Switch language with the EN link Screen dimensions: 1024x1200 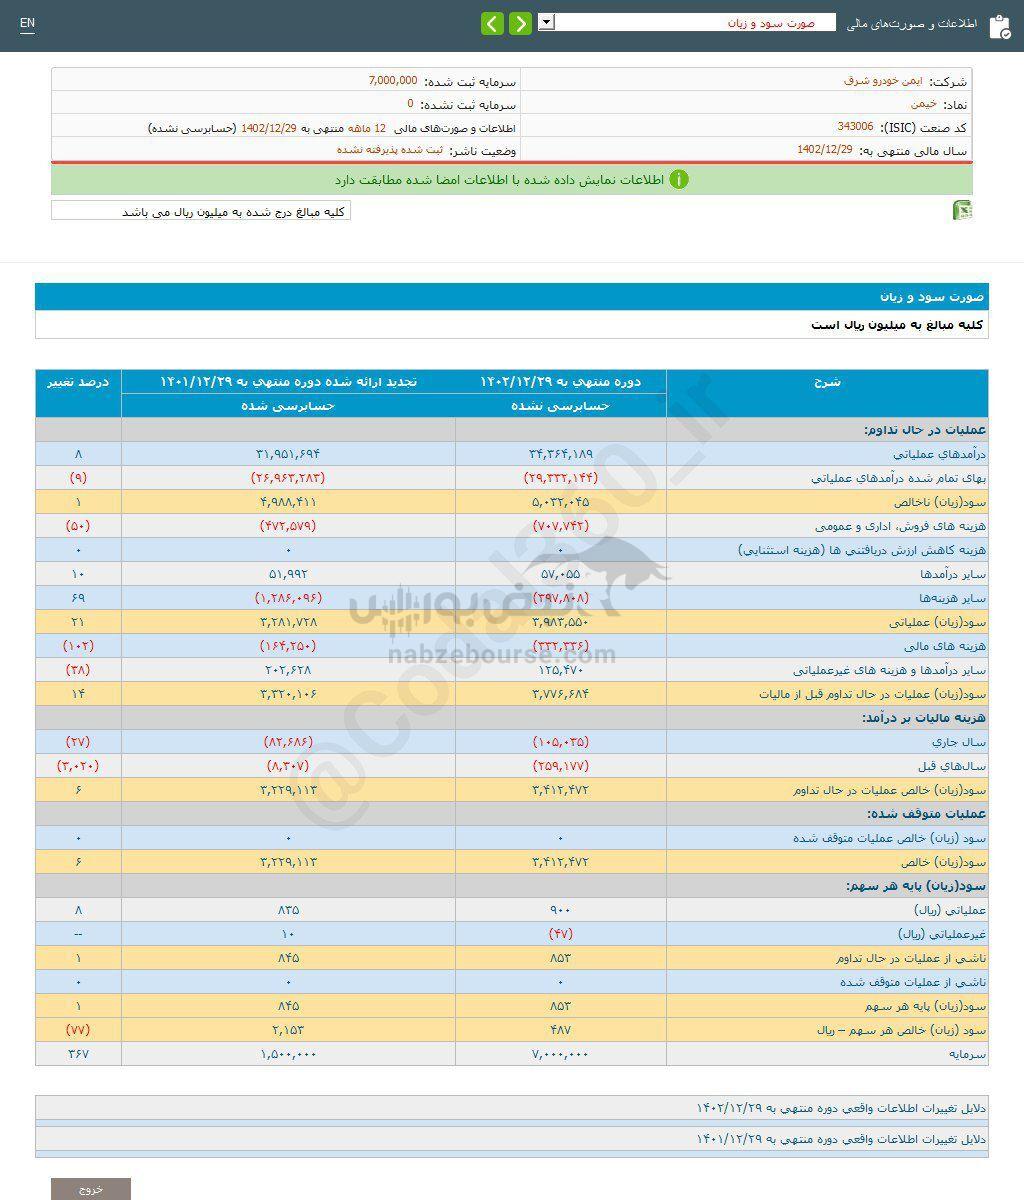click(27, 24)
